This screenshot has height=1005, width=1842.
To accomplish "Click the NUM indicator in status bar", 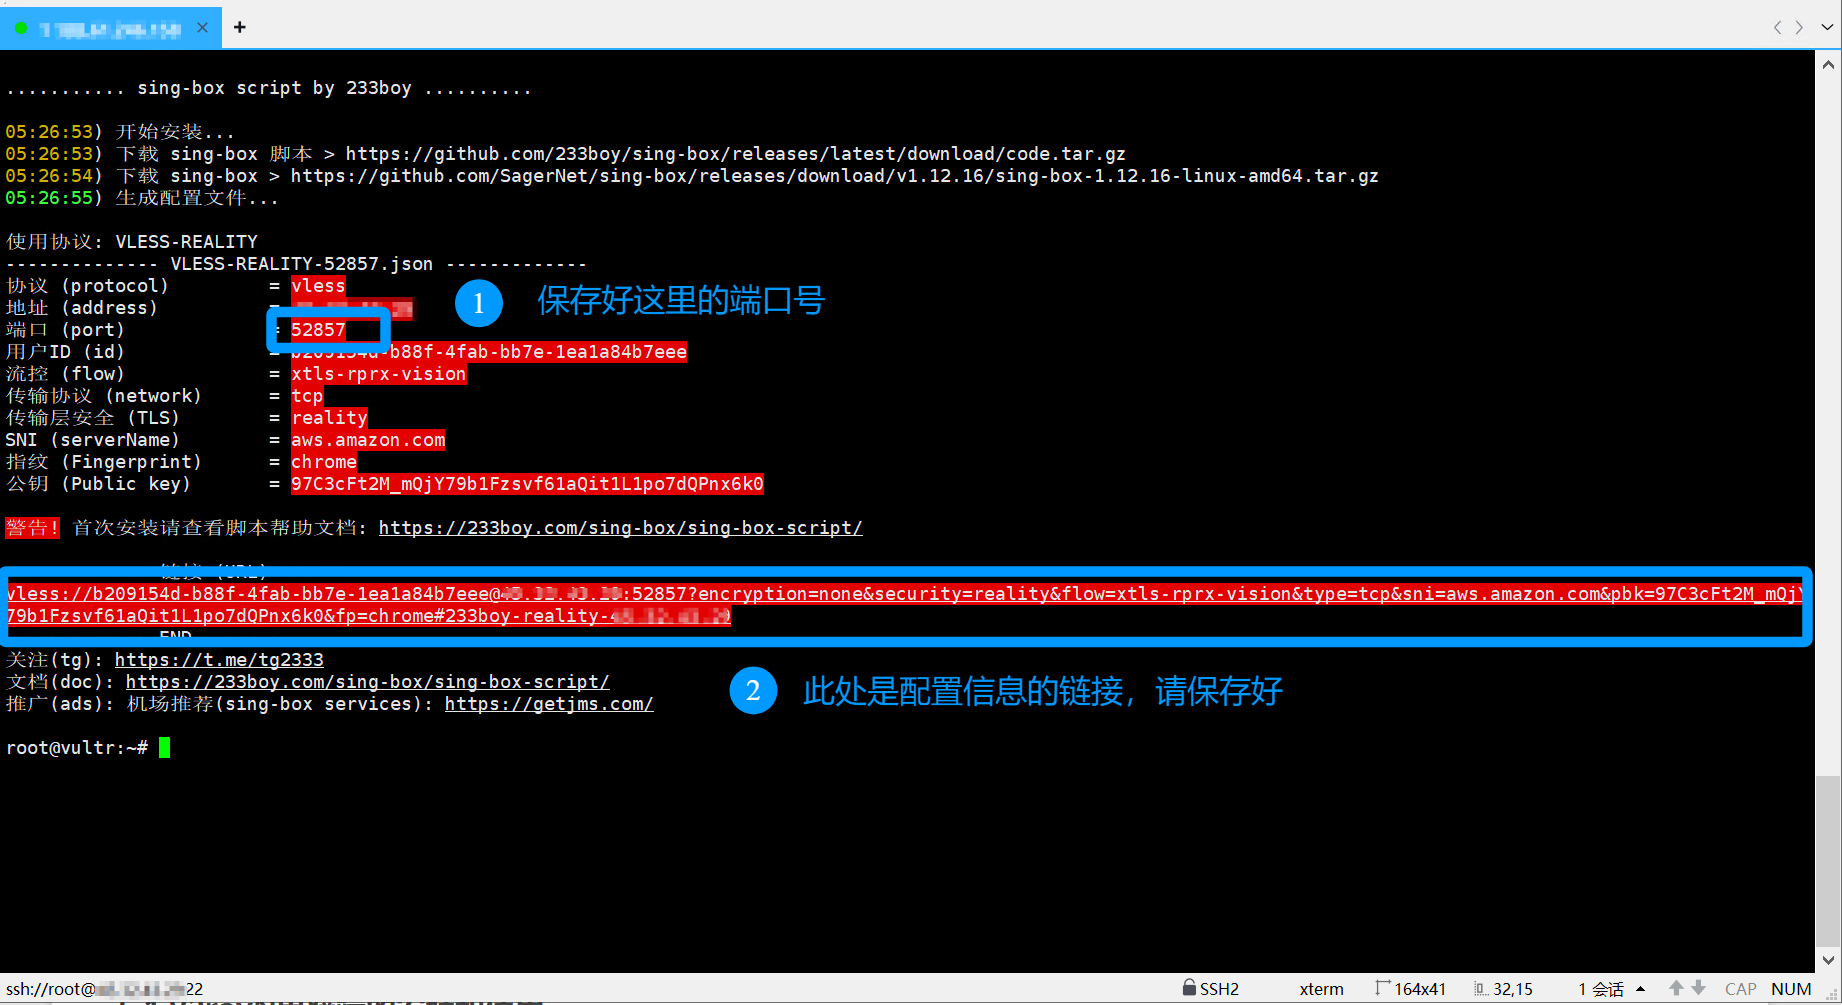I will click(x=1790, y=988).
